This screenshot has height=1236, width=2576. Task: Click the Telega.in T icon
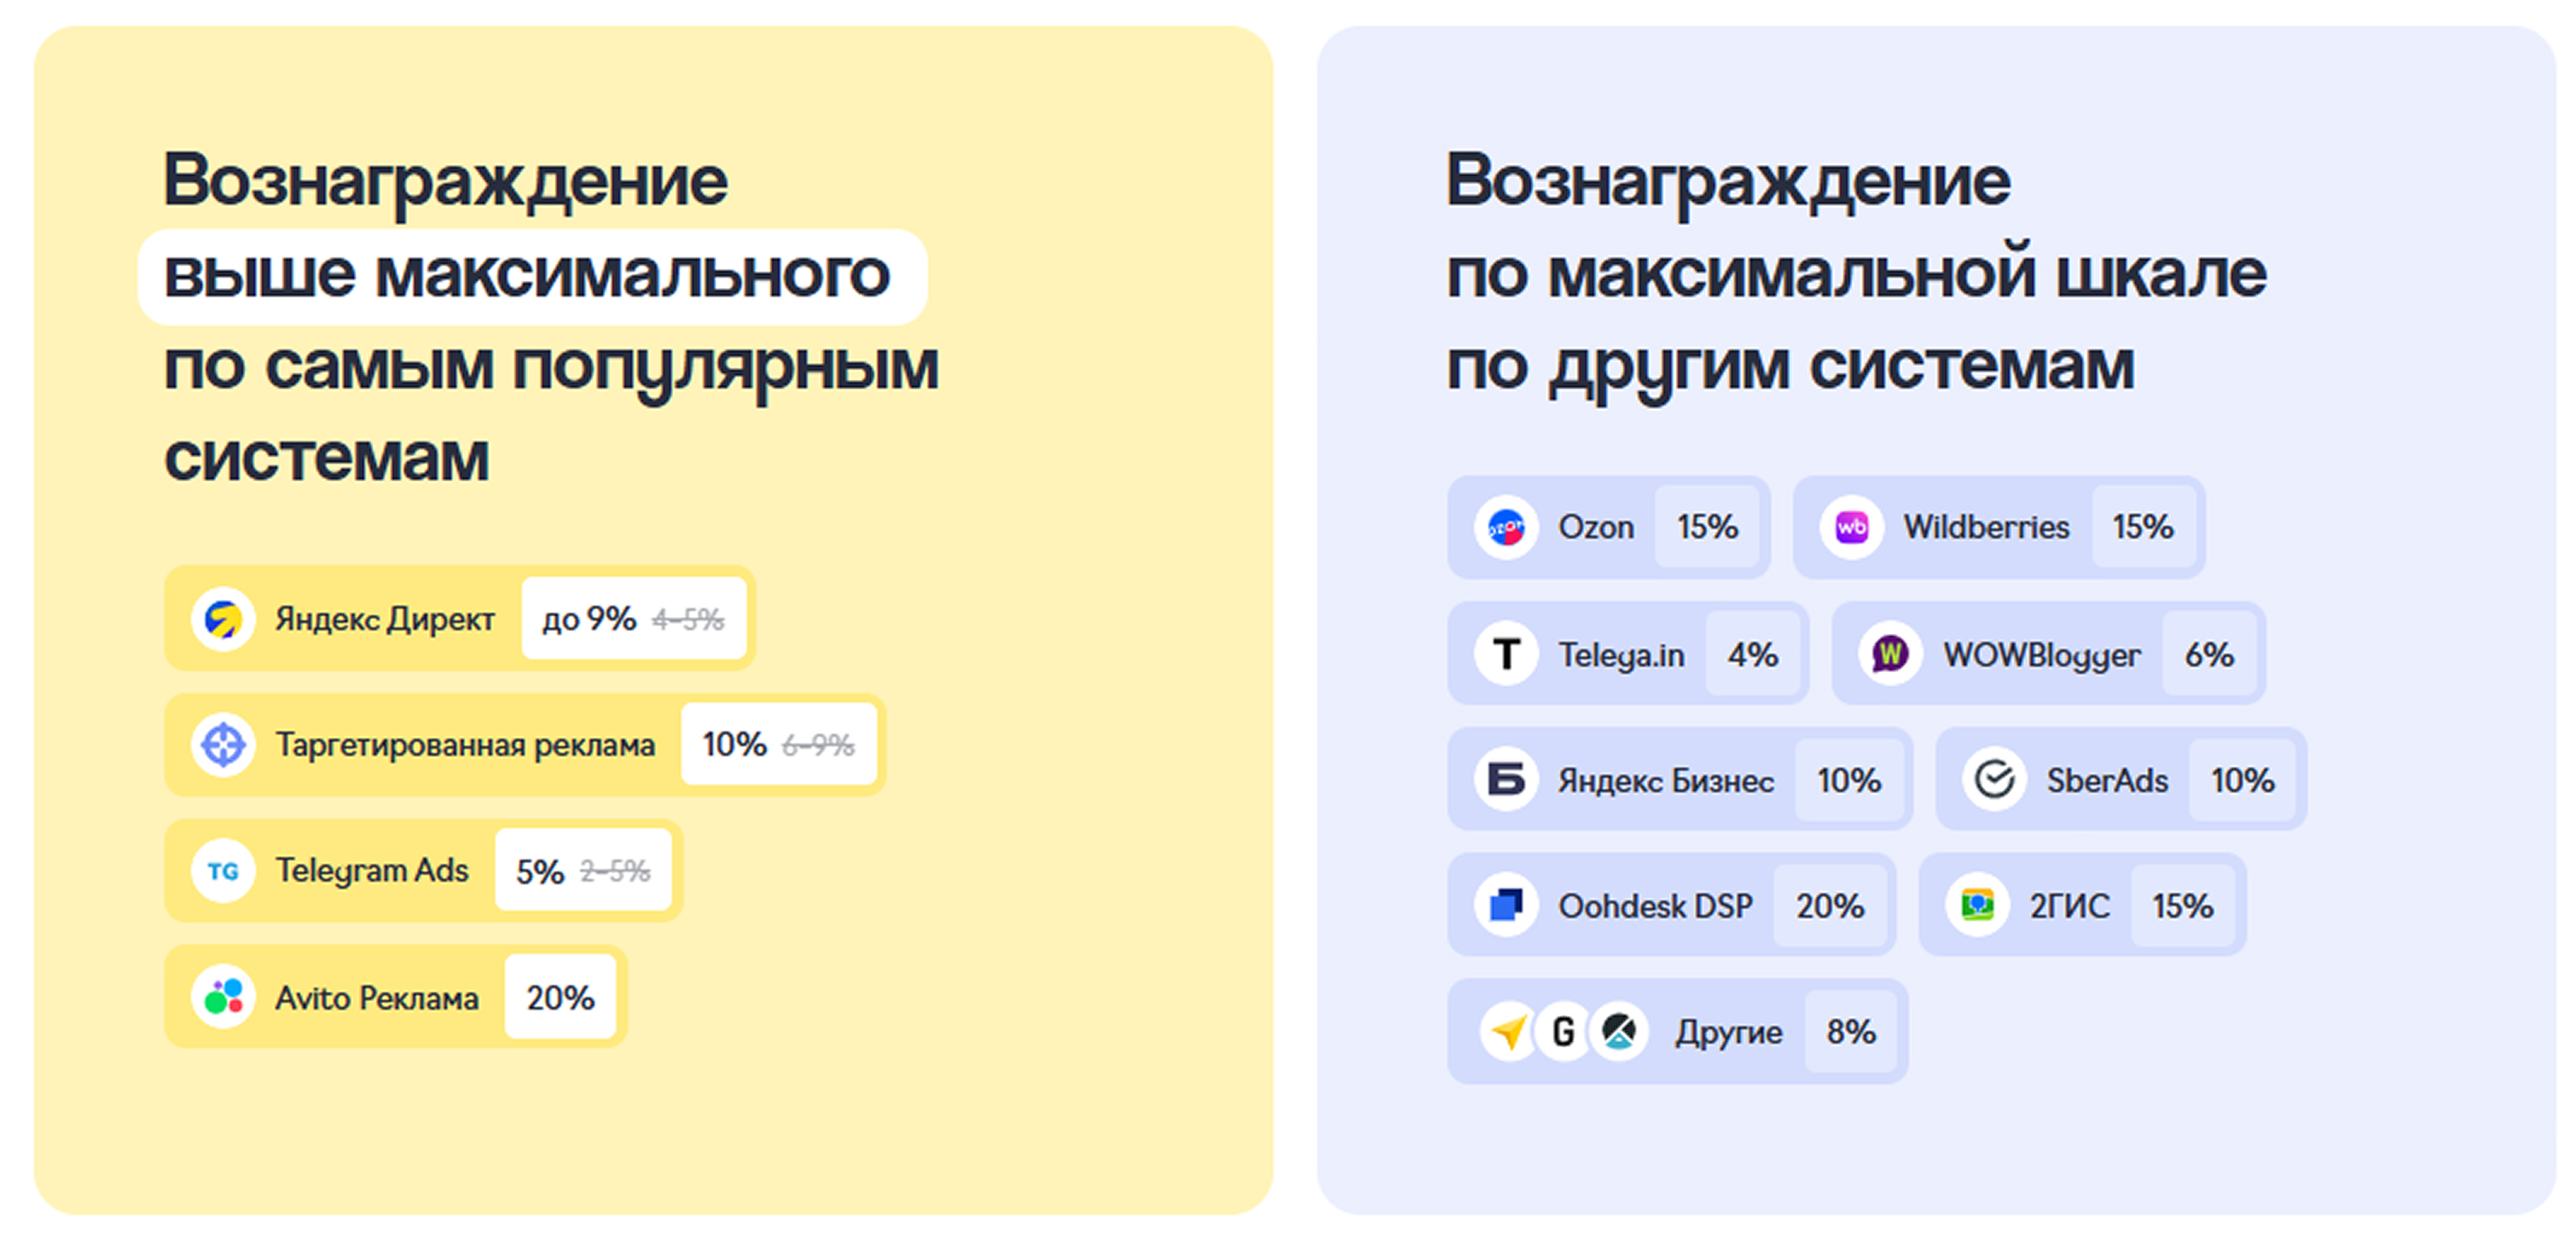[1506, 655]
